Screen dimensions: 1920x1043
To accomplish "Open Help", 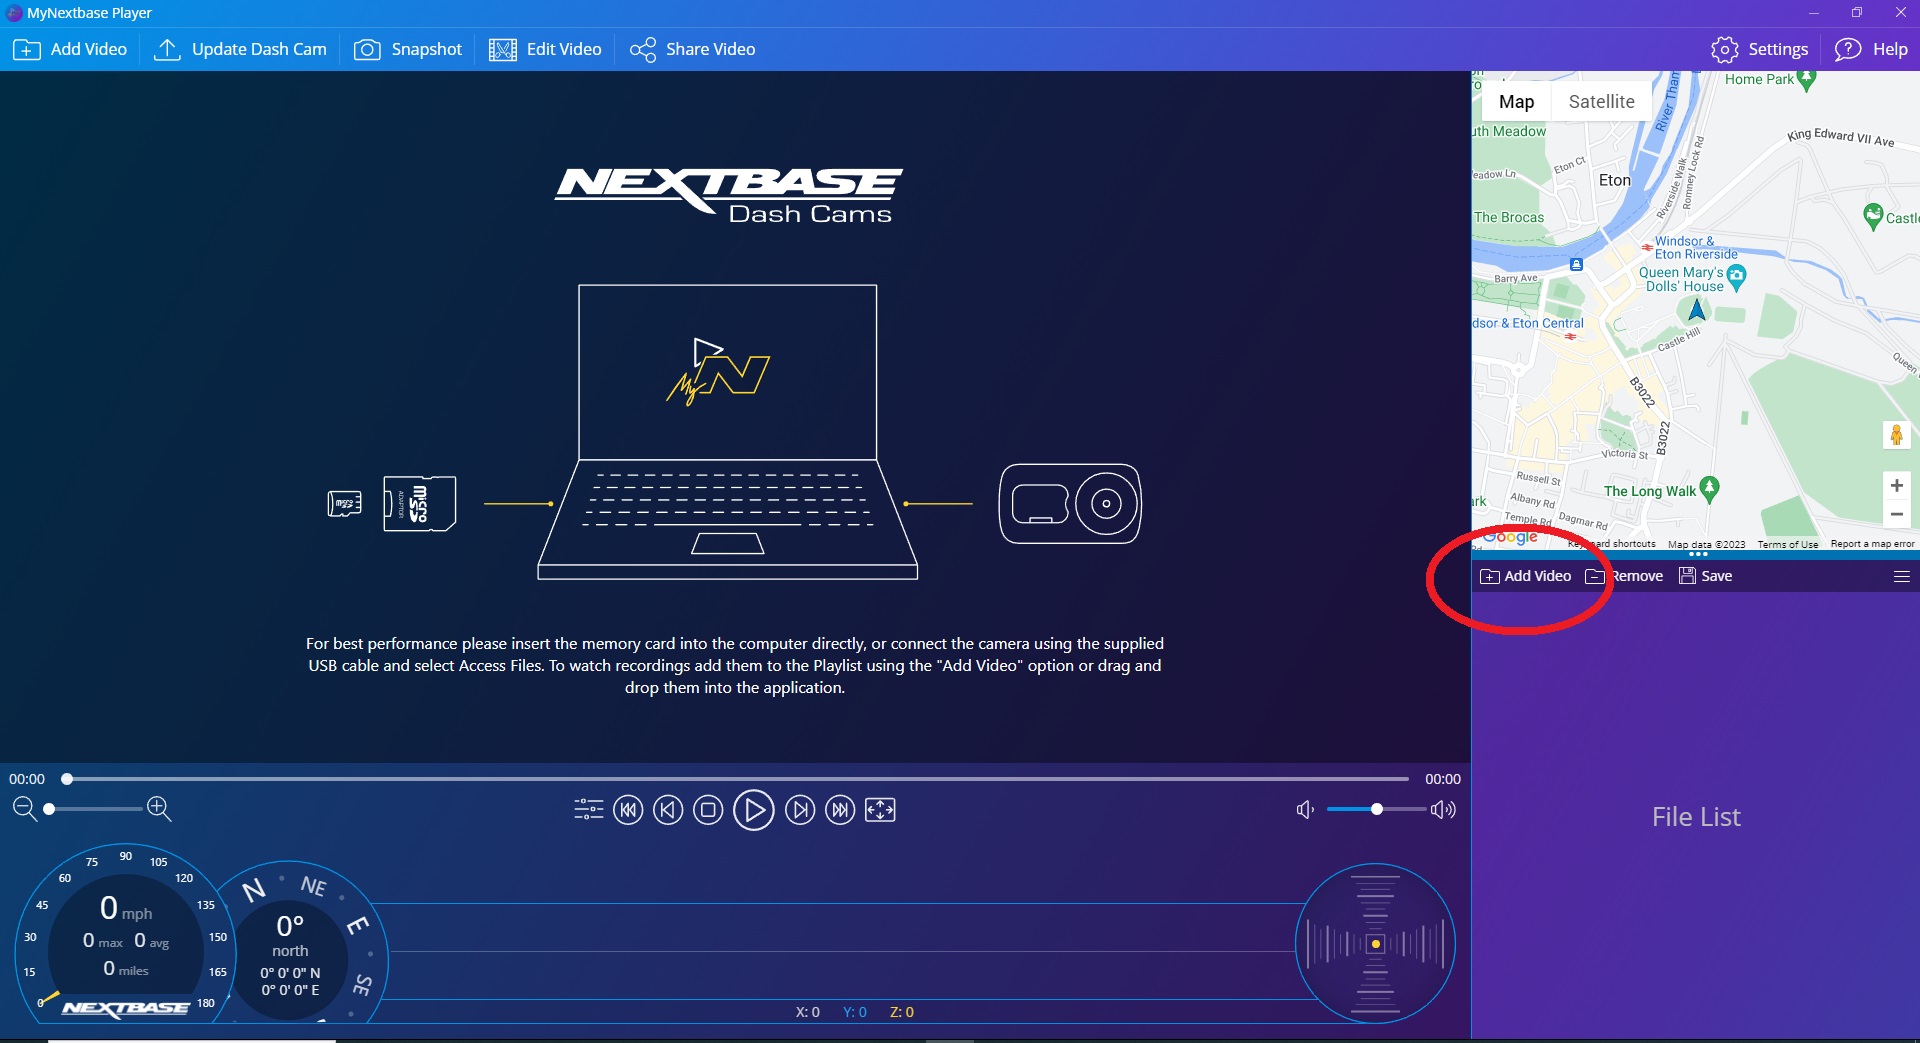I will (x=1871, y=49).
